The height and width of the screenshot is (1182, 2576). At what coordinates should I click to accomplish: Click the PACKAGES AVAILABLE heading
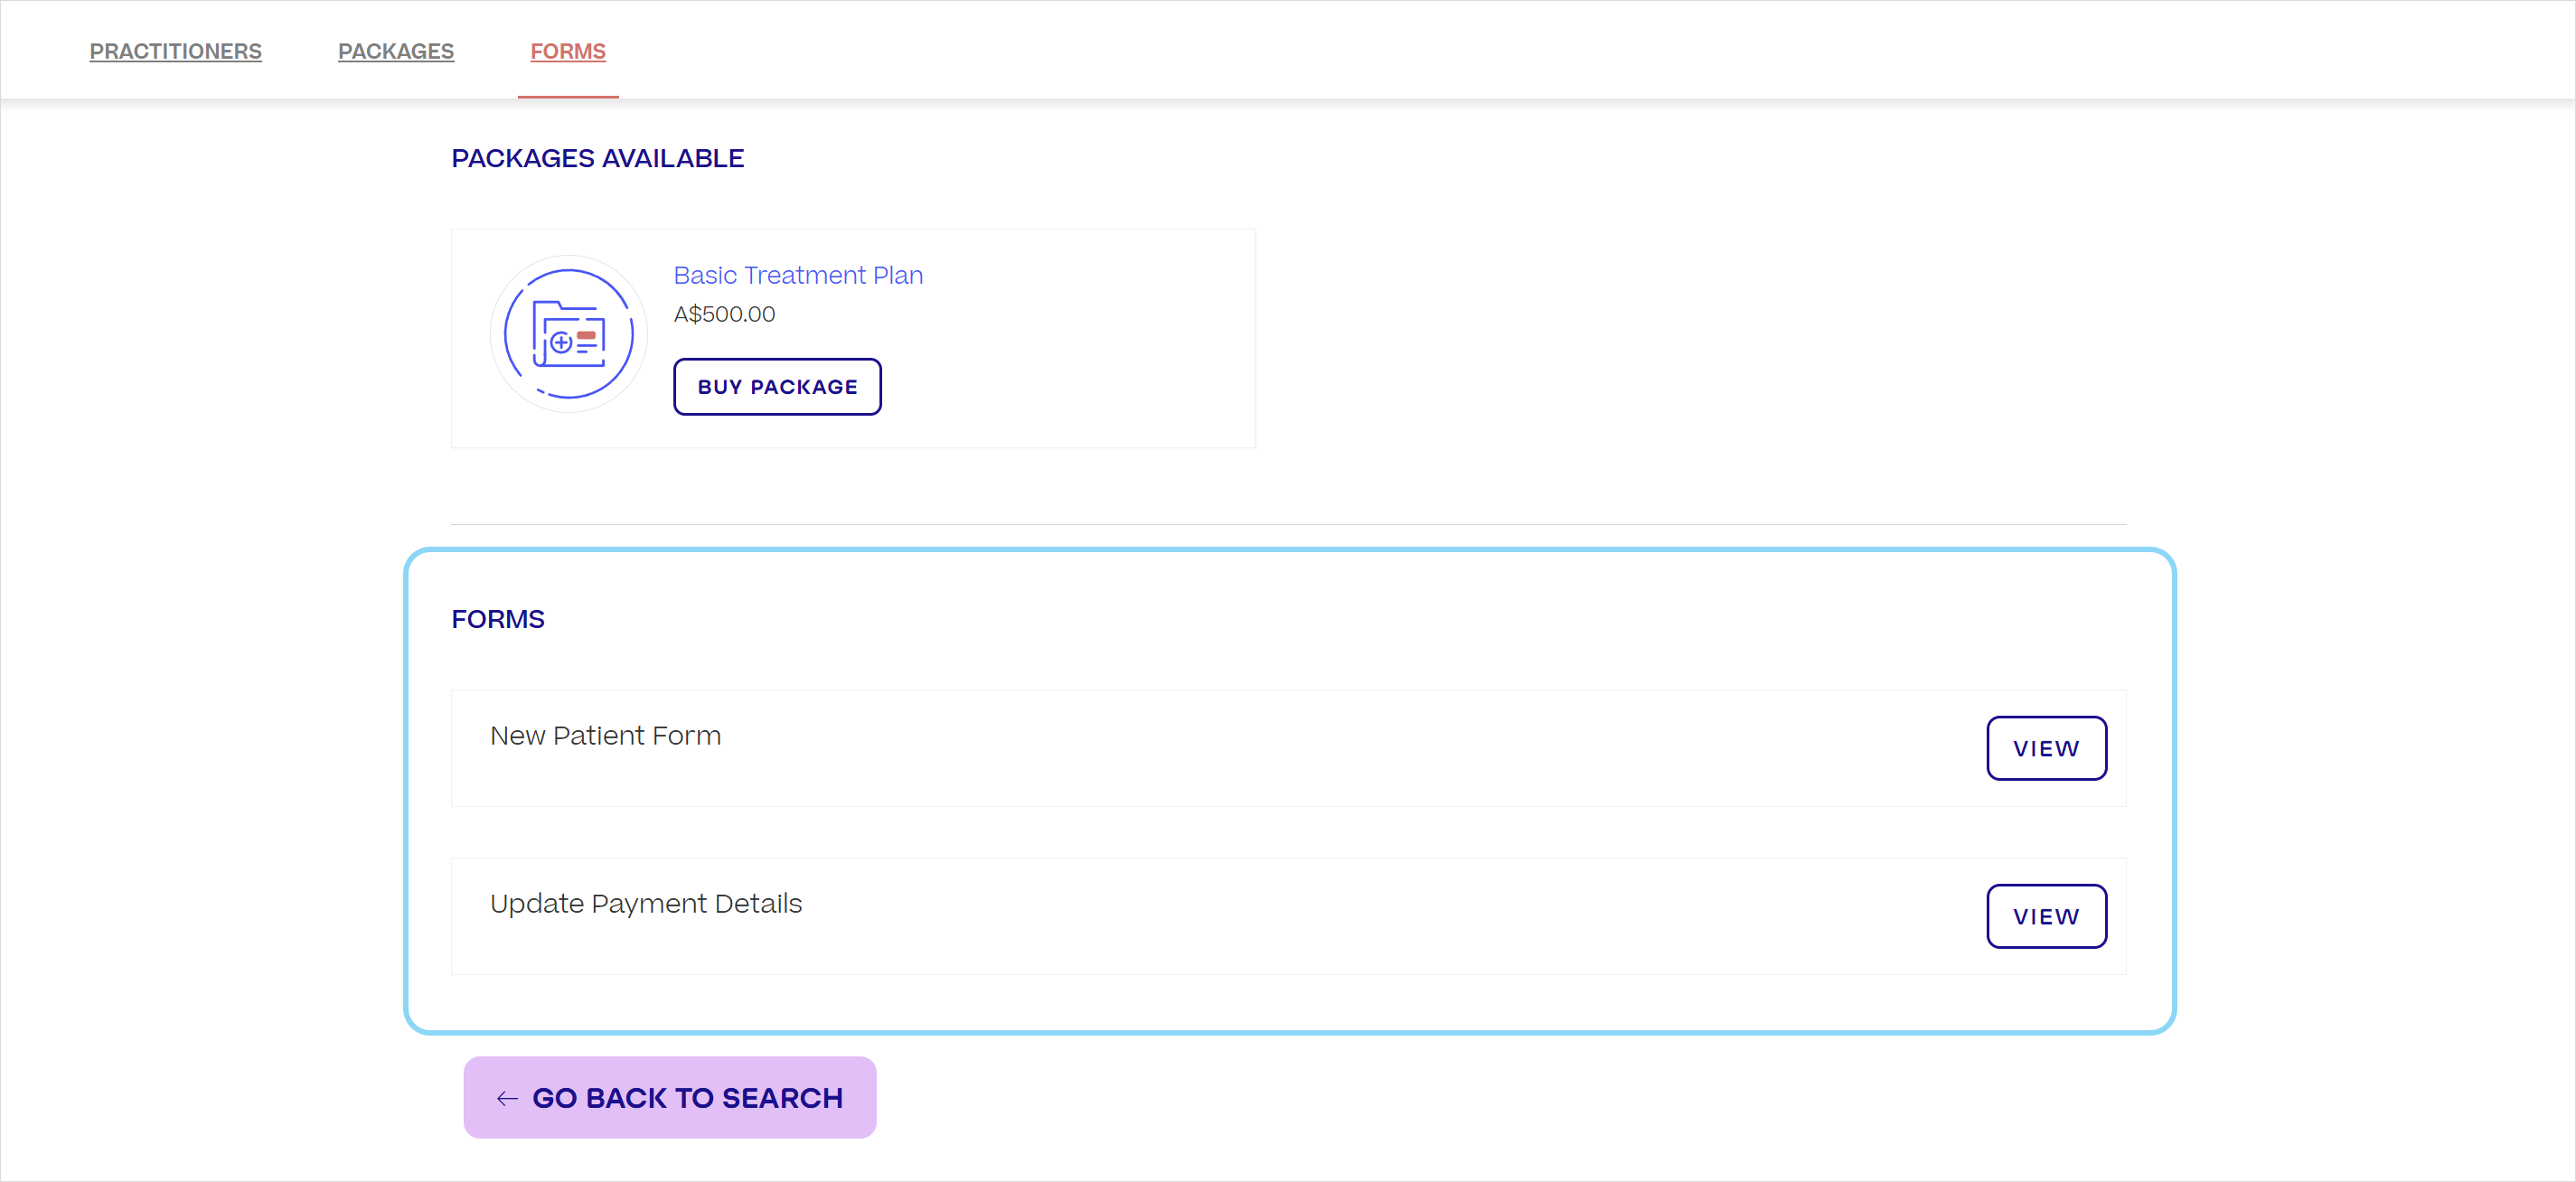coord(597,158)
